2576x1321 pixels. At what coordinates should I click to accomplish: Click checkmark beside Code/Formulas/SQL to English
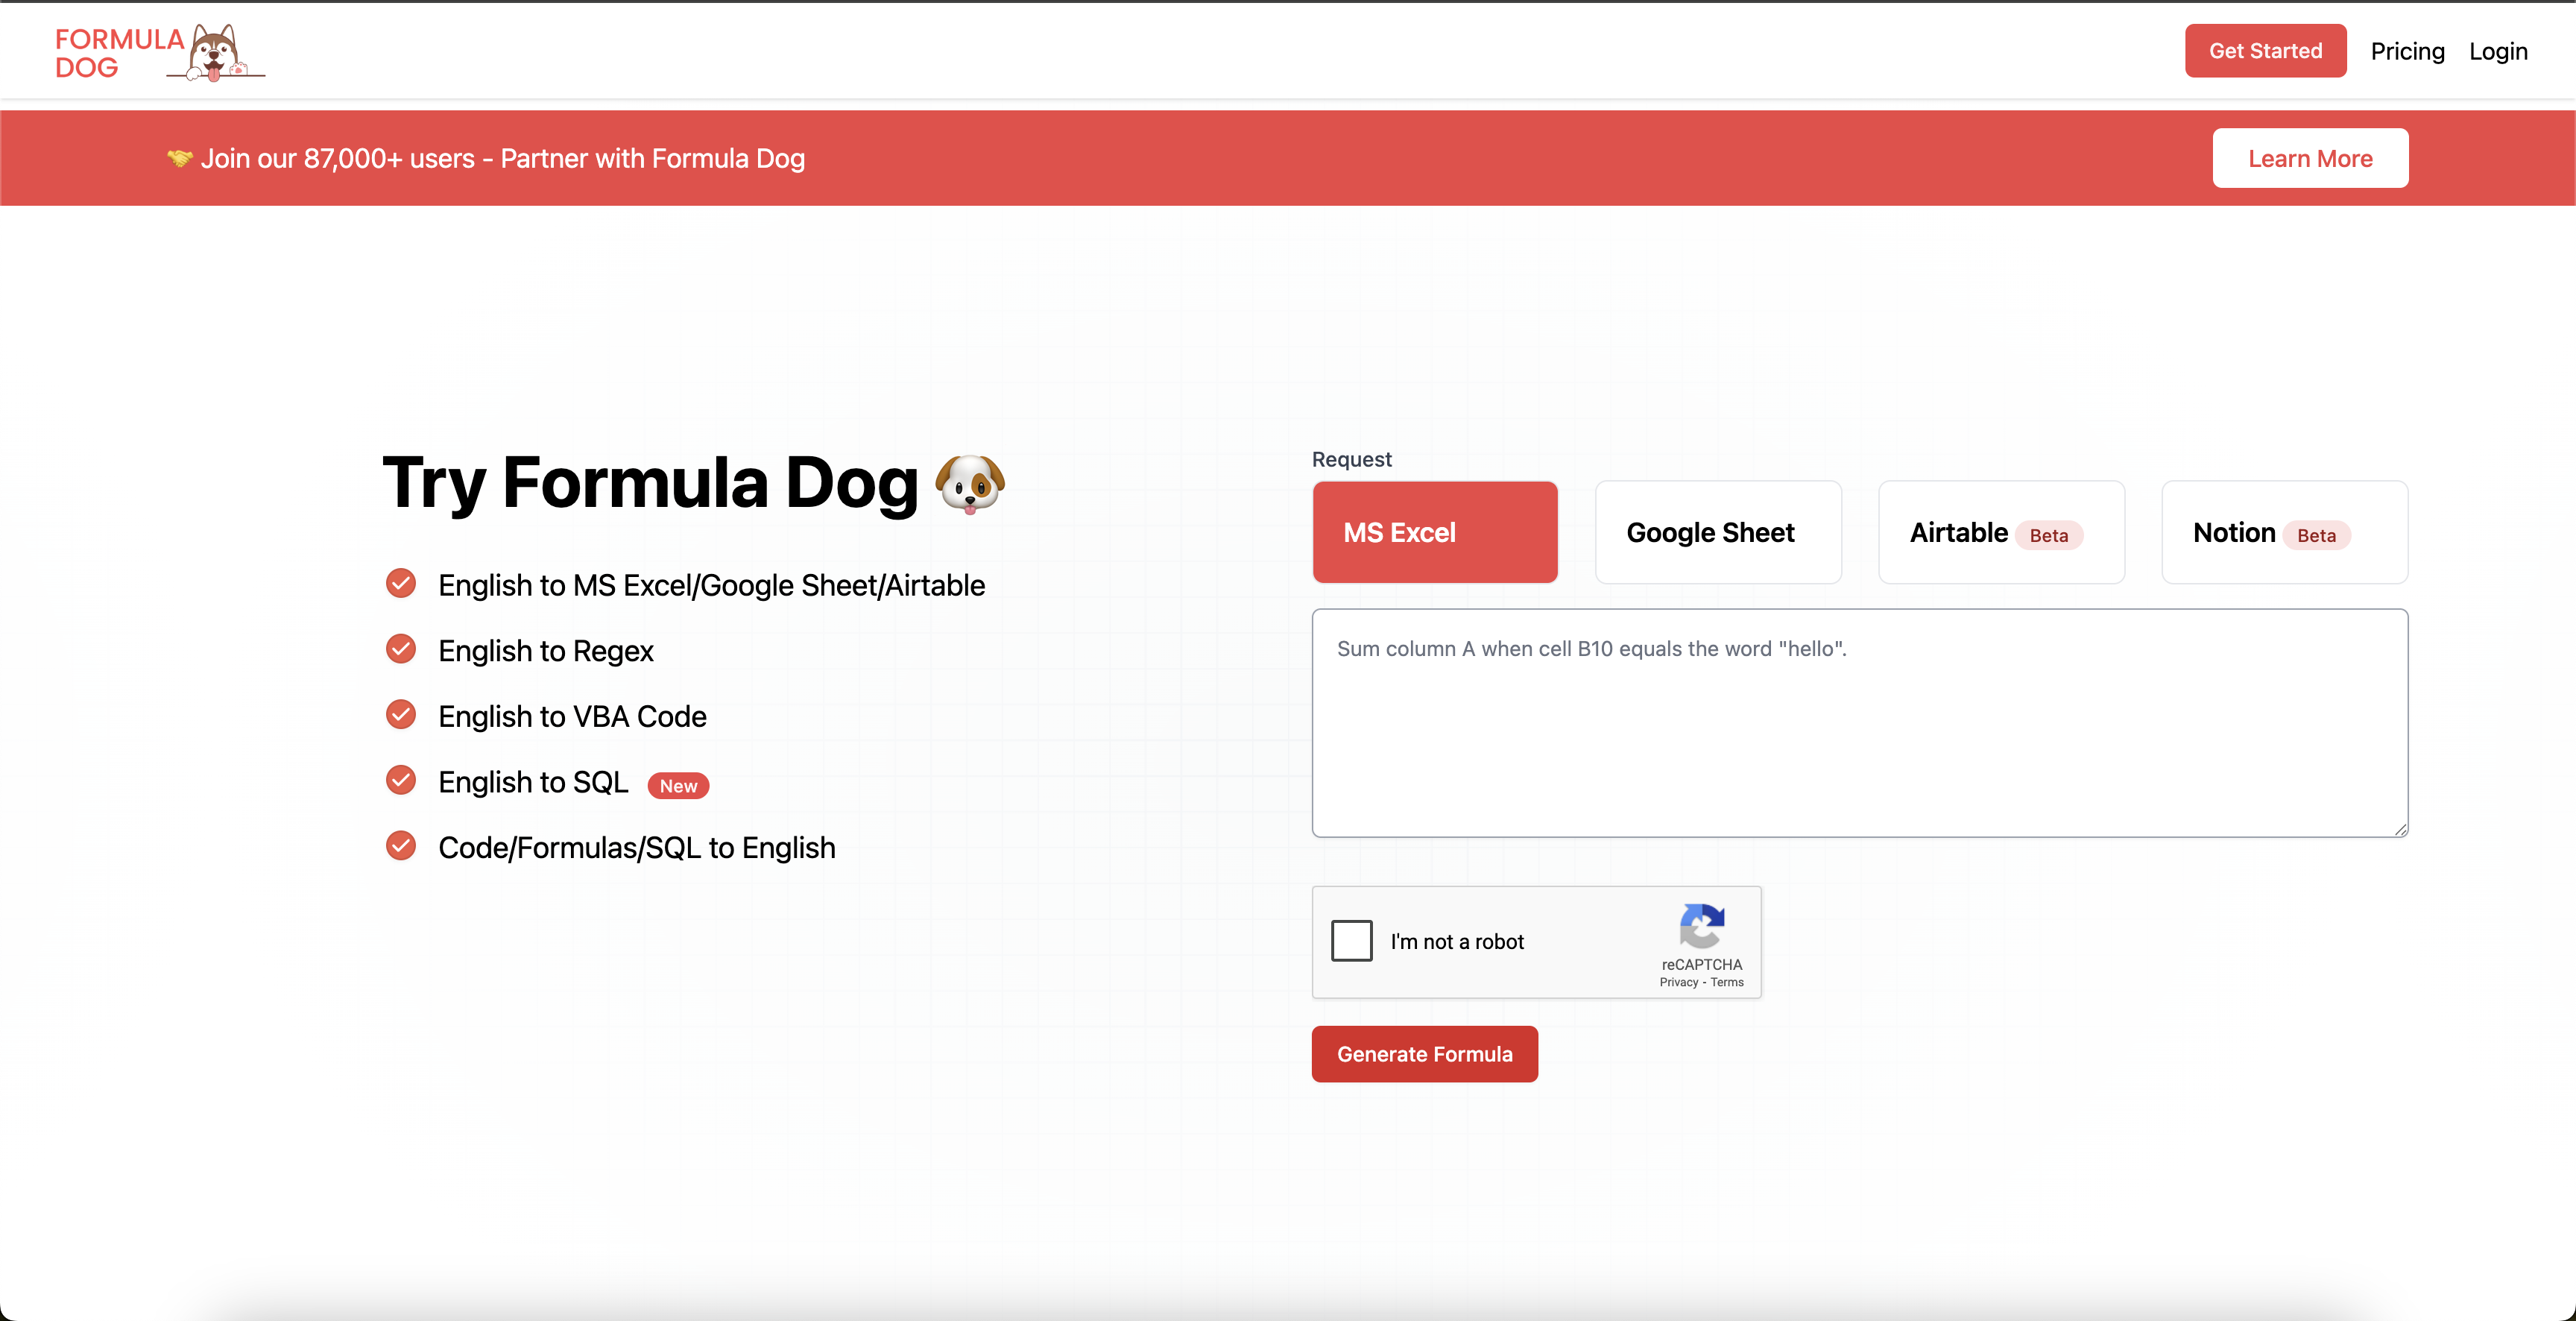click(401, 846)
